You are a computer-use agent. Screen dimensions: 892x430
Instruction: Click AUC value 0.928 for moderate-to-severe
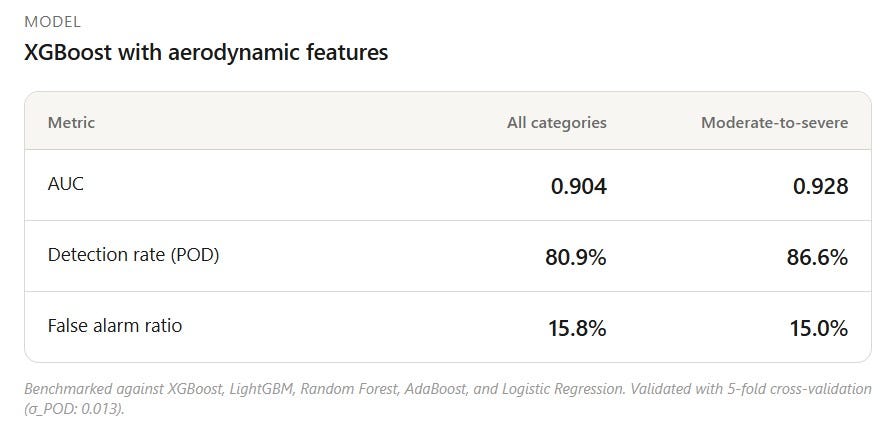pos(820,187)
